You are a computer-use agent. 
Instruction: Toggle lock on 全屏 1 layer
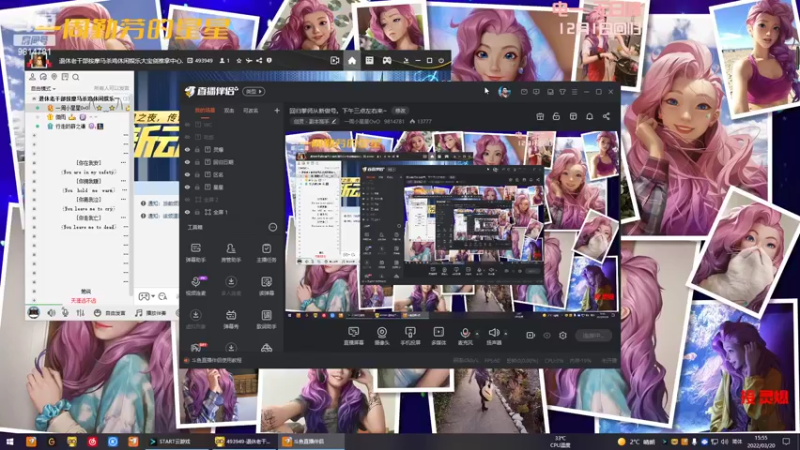point(197,212)
